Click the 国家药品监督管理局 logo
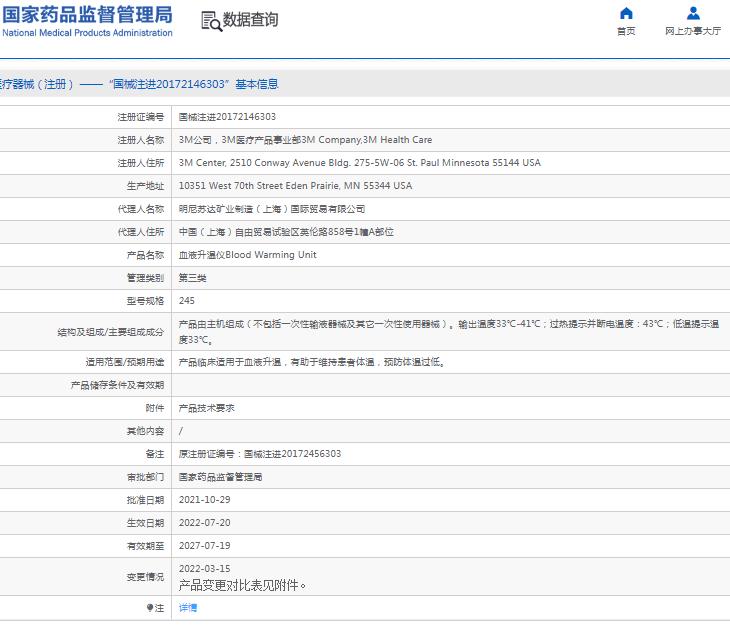 coord(86,14)
